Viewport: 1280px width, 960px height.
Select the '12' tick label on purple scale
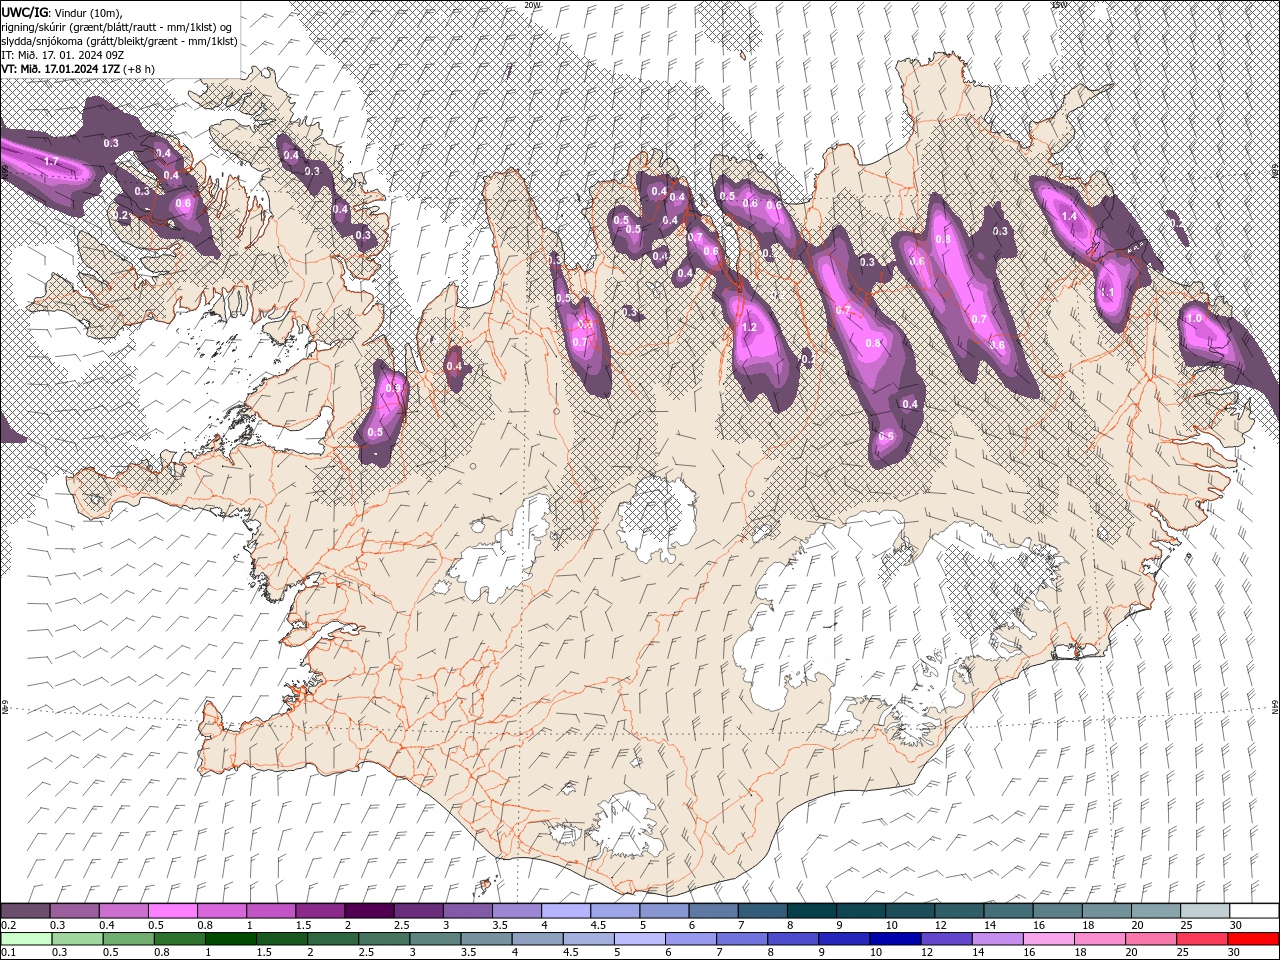click(x=940, y=925)
